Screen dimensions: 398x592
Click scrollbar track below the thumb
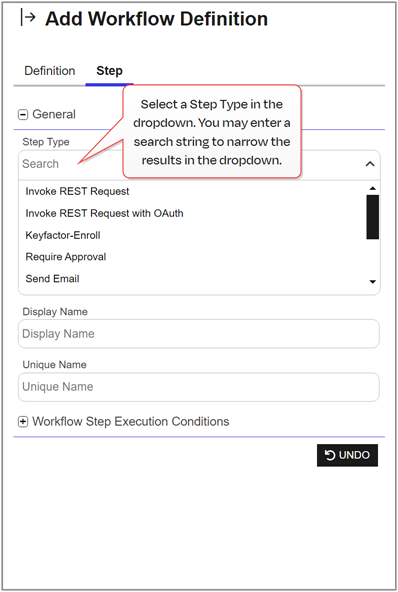tap(373, 259)
